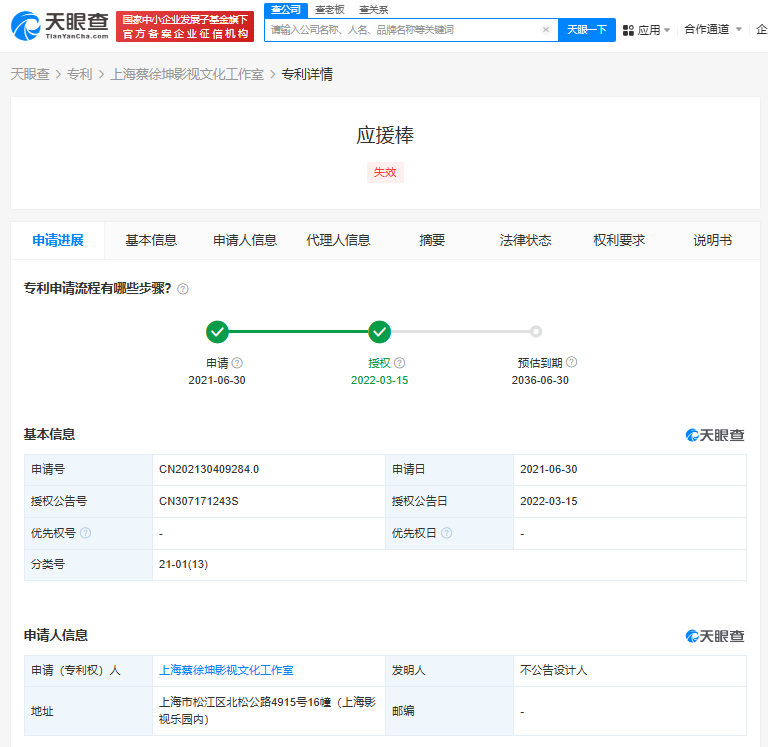Screen dimensions: 768x747
Task: Select the 查关系 search tab
Action: 373,10
